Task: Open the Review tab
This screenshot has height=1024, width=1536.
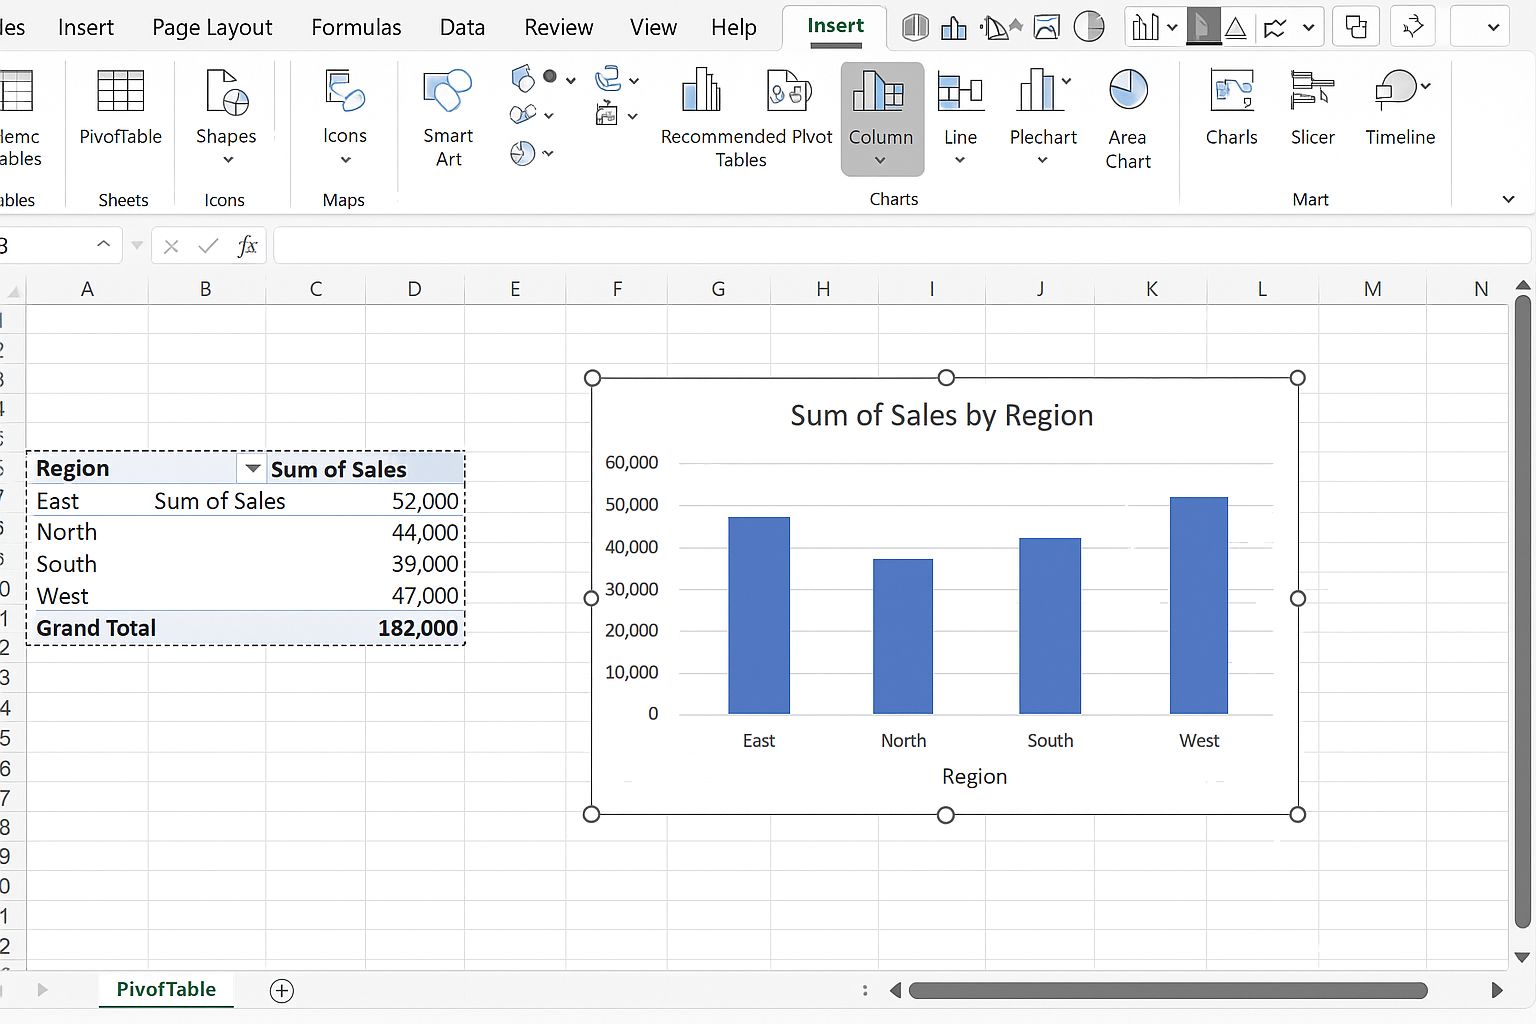Action: coord(558,27)
